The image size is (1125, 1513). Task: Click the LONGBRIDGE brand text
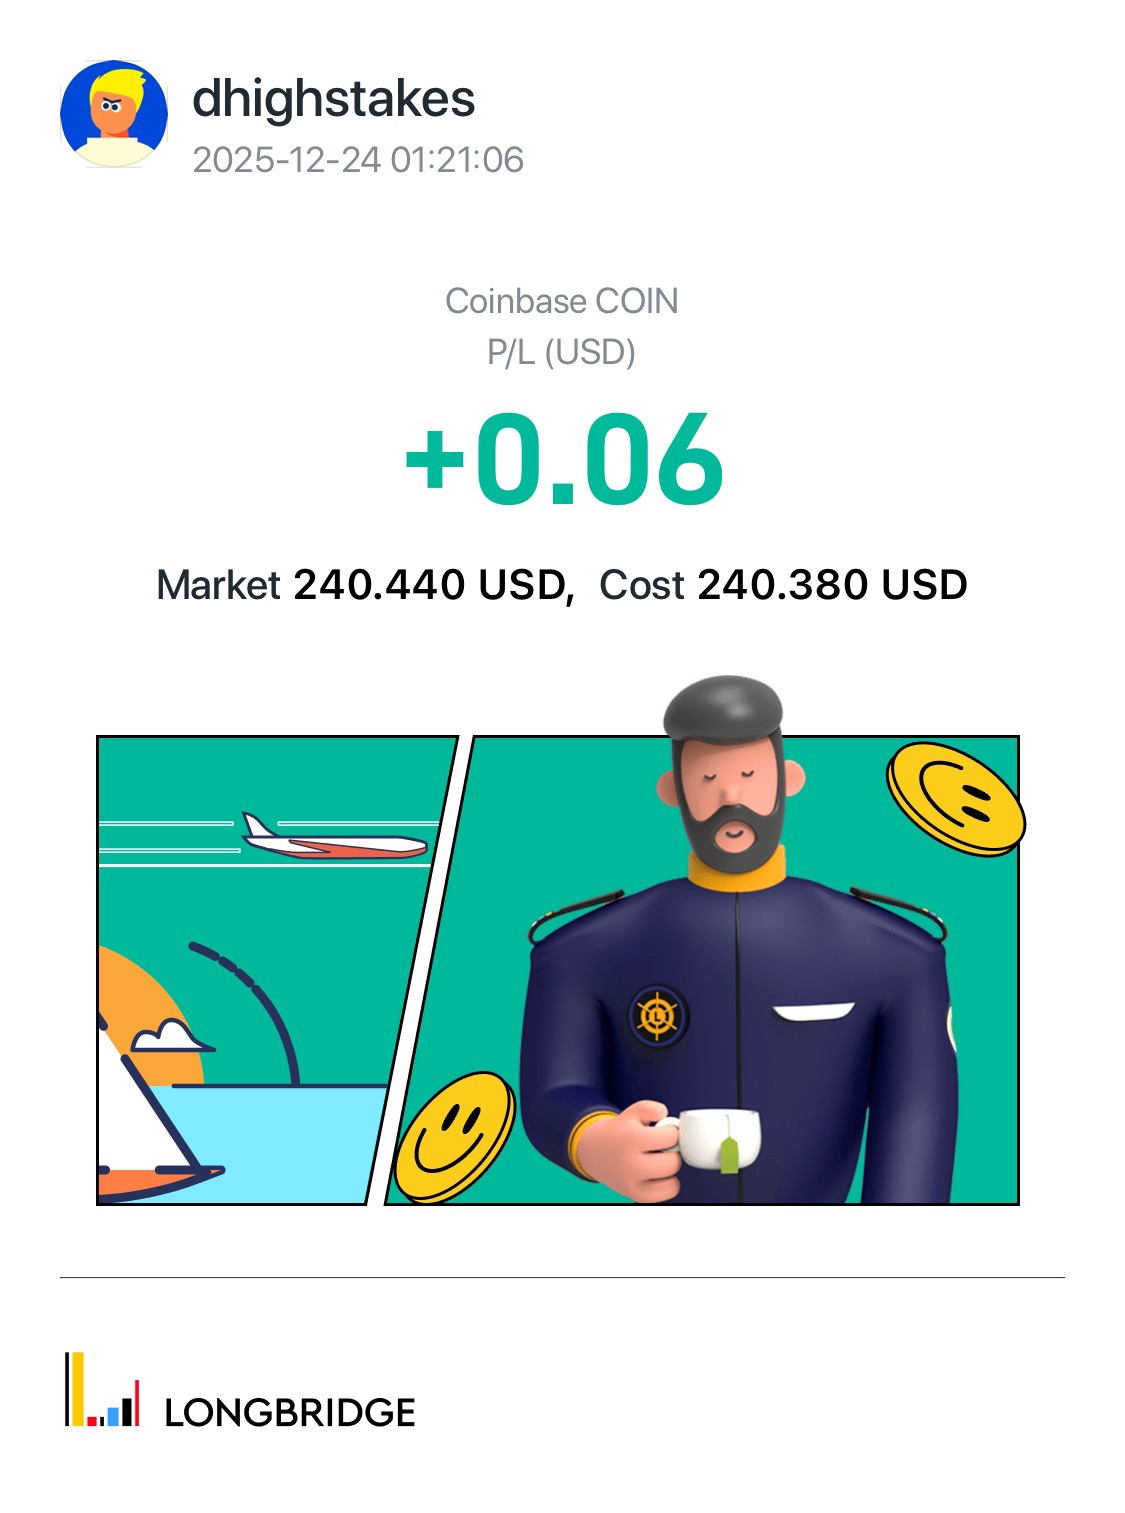290,1413
